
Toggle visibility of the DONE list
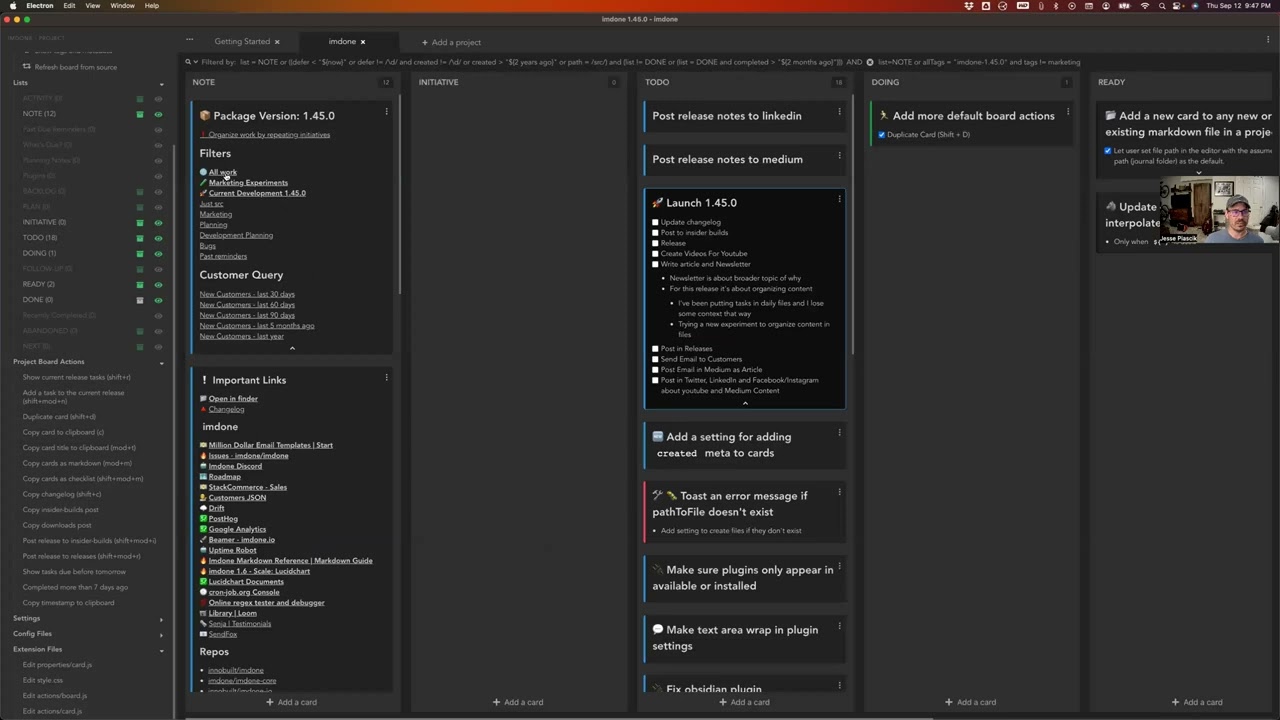pos(158,300)
